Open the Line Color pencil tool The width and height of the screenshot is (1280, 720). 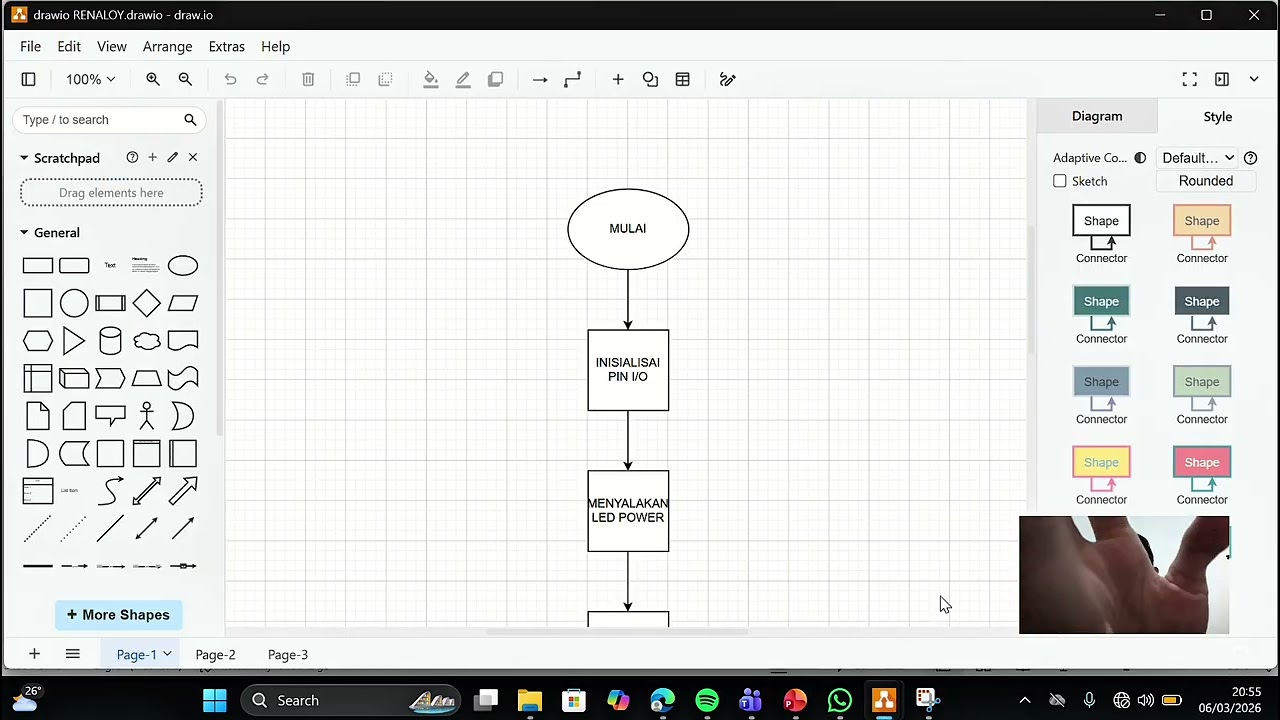[463, 79]
